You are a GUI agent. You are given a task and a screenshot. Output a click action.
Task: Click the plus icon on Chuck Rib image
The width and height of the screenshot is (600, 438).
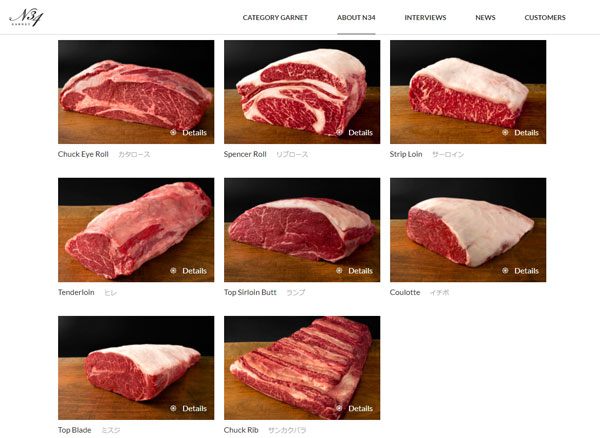pos(339,408)
